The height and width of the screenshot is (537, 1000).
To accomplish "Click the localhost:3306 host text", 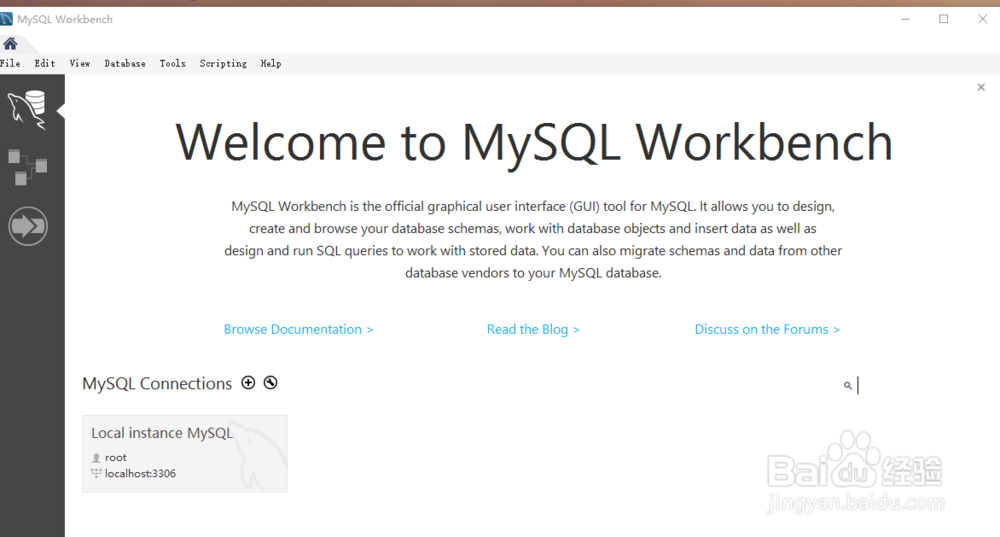I will tap(140, 473).
